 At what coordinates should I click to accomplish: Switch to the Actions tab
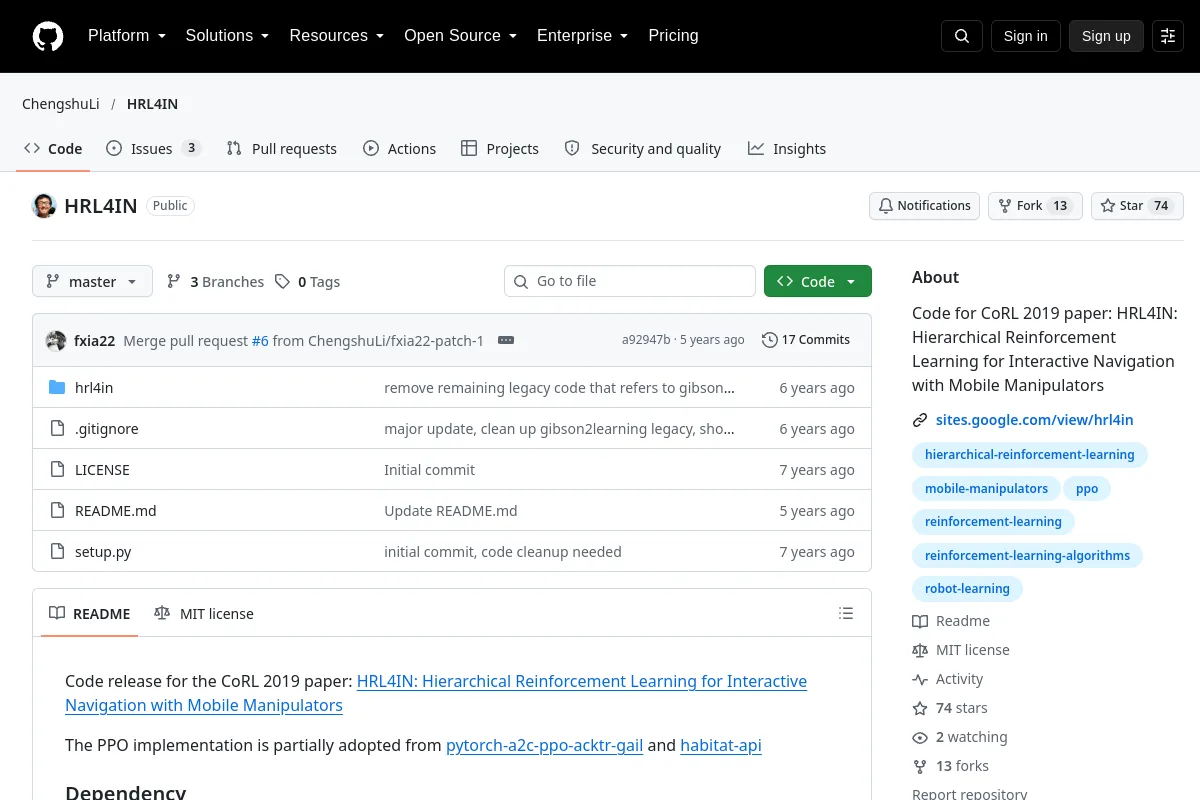[x=399, y=148]
